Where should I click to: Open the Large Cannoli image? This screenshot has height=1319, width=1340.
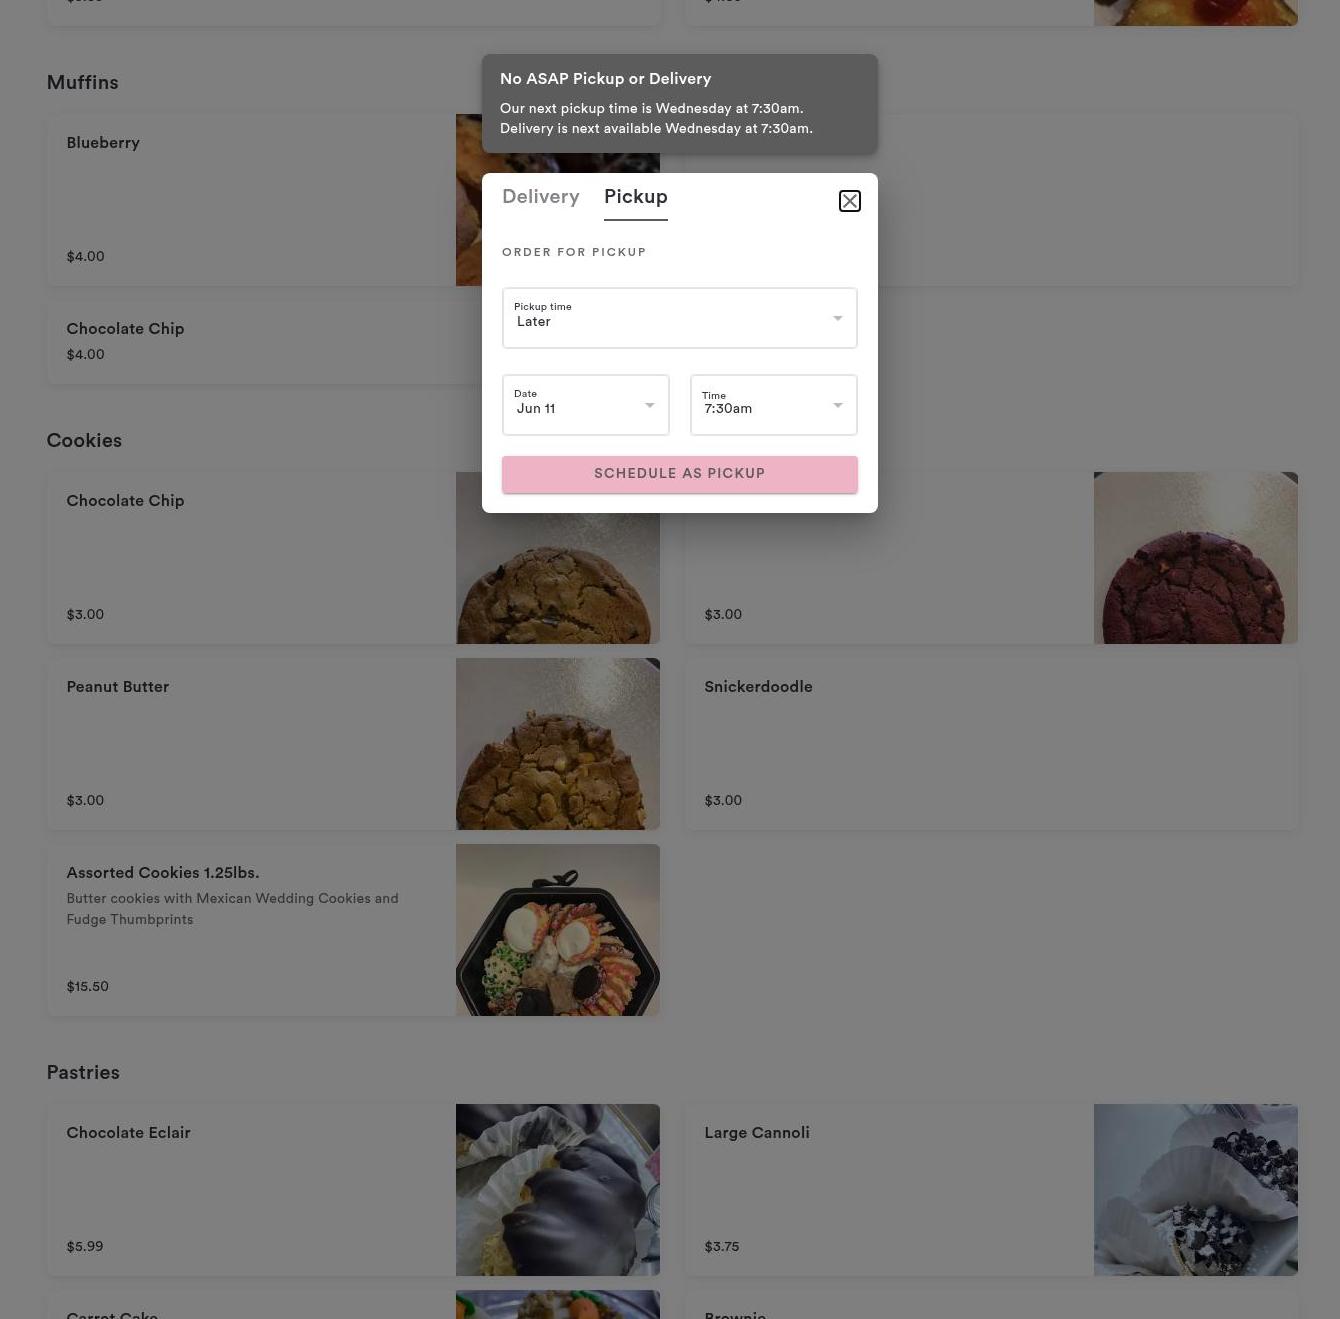click(x=1195, y=1190)
